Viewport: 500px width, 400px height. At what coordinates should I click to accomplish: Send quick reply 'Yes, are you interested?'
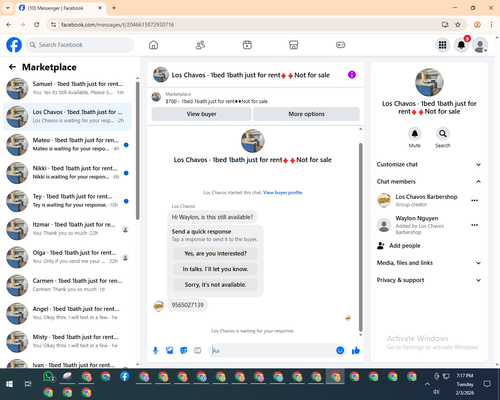215,254
